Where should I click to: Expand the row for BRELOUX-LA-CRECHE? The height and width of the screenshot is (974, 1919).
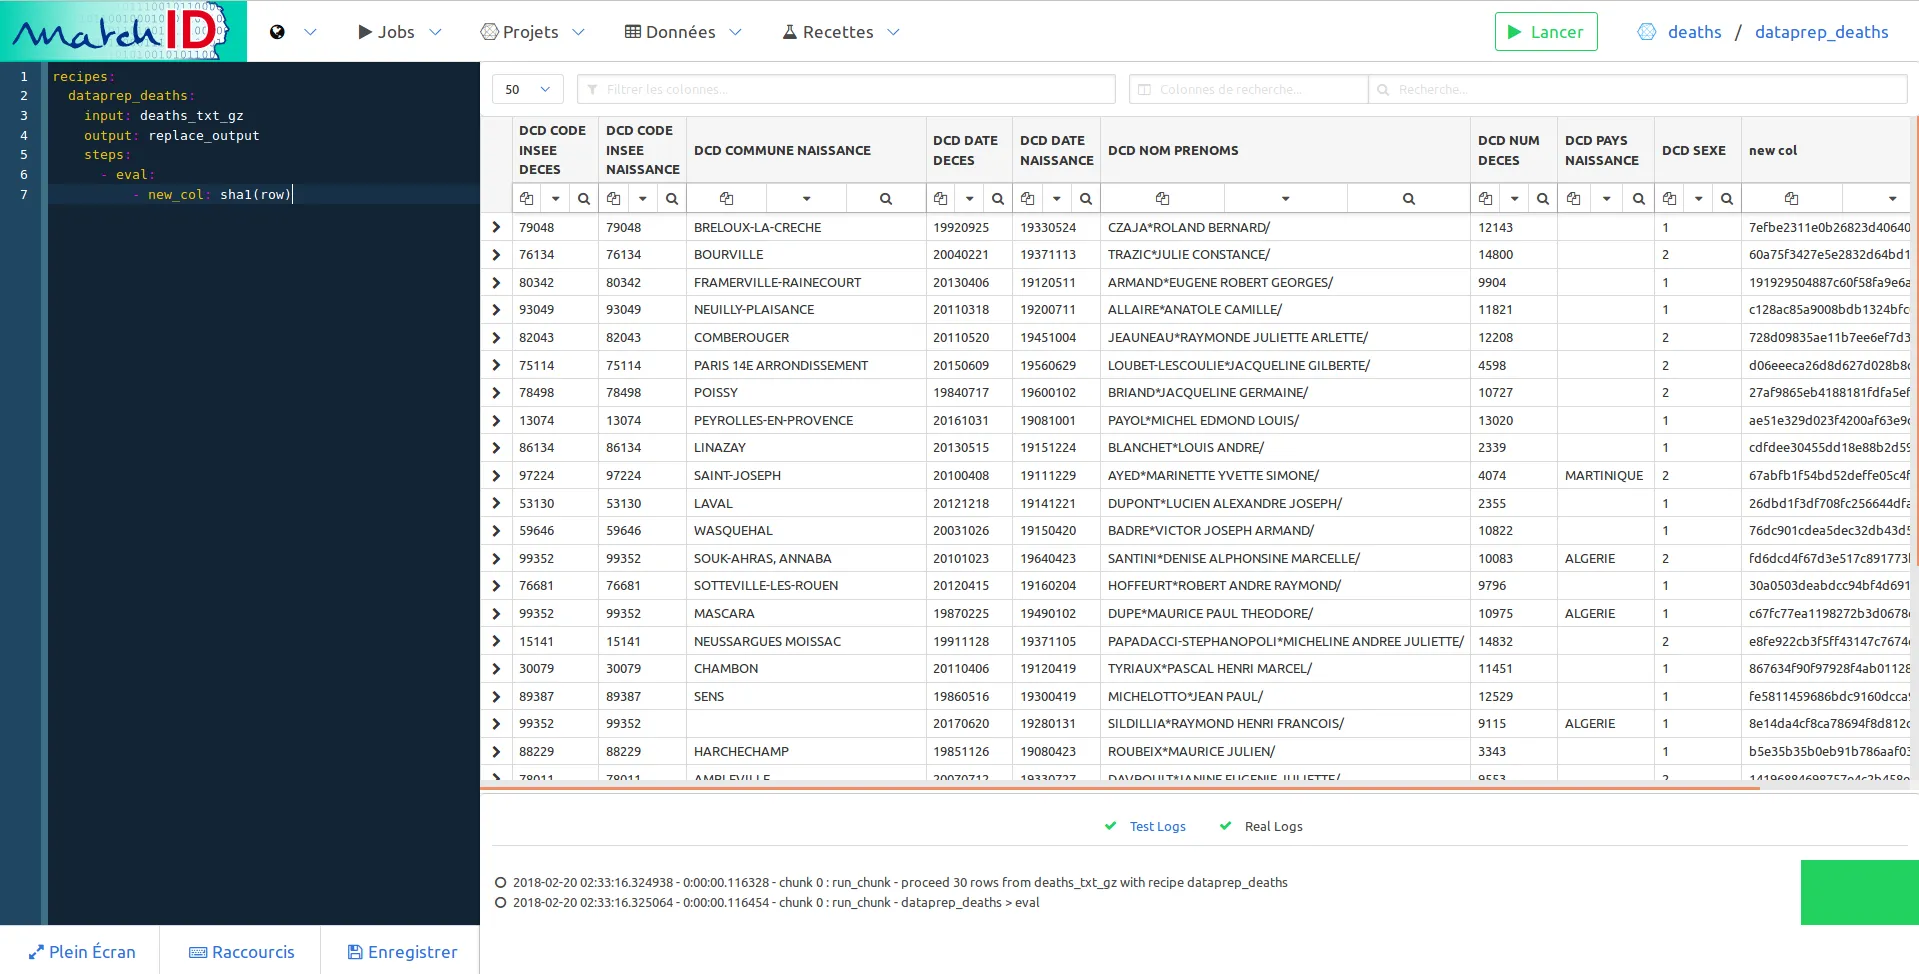pyautogui.click(x=496, y=227)
